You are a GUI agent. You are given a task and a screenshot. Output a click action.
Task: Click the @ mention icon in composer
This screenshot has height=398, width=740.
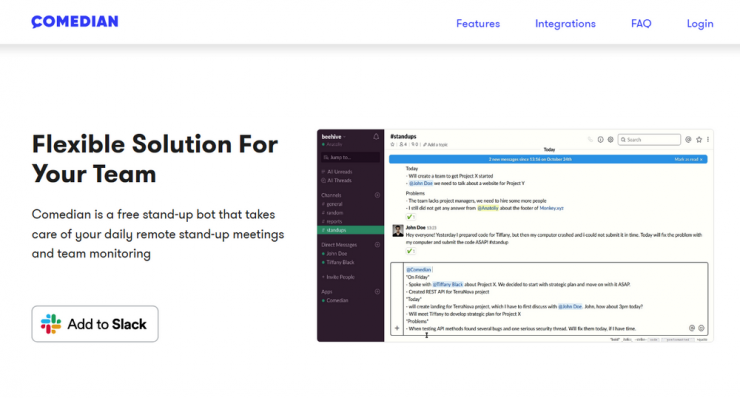[x=692, y=328]
